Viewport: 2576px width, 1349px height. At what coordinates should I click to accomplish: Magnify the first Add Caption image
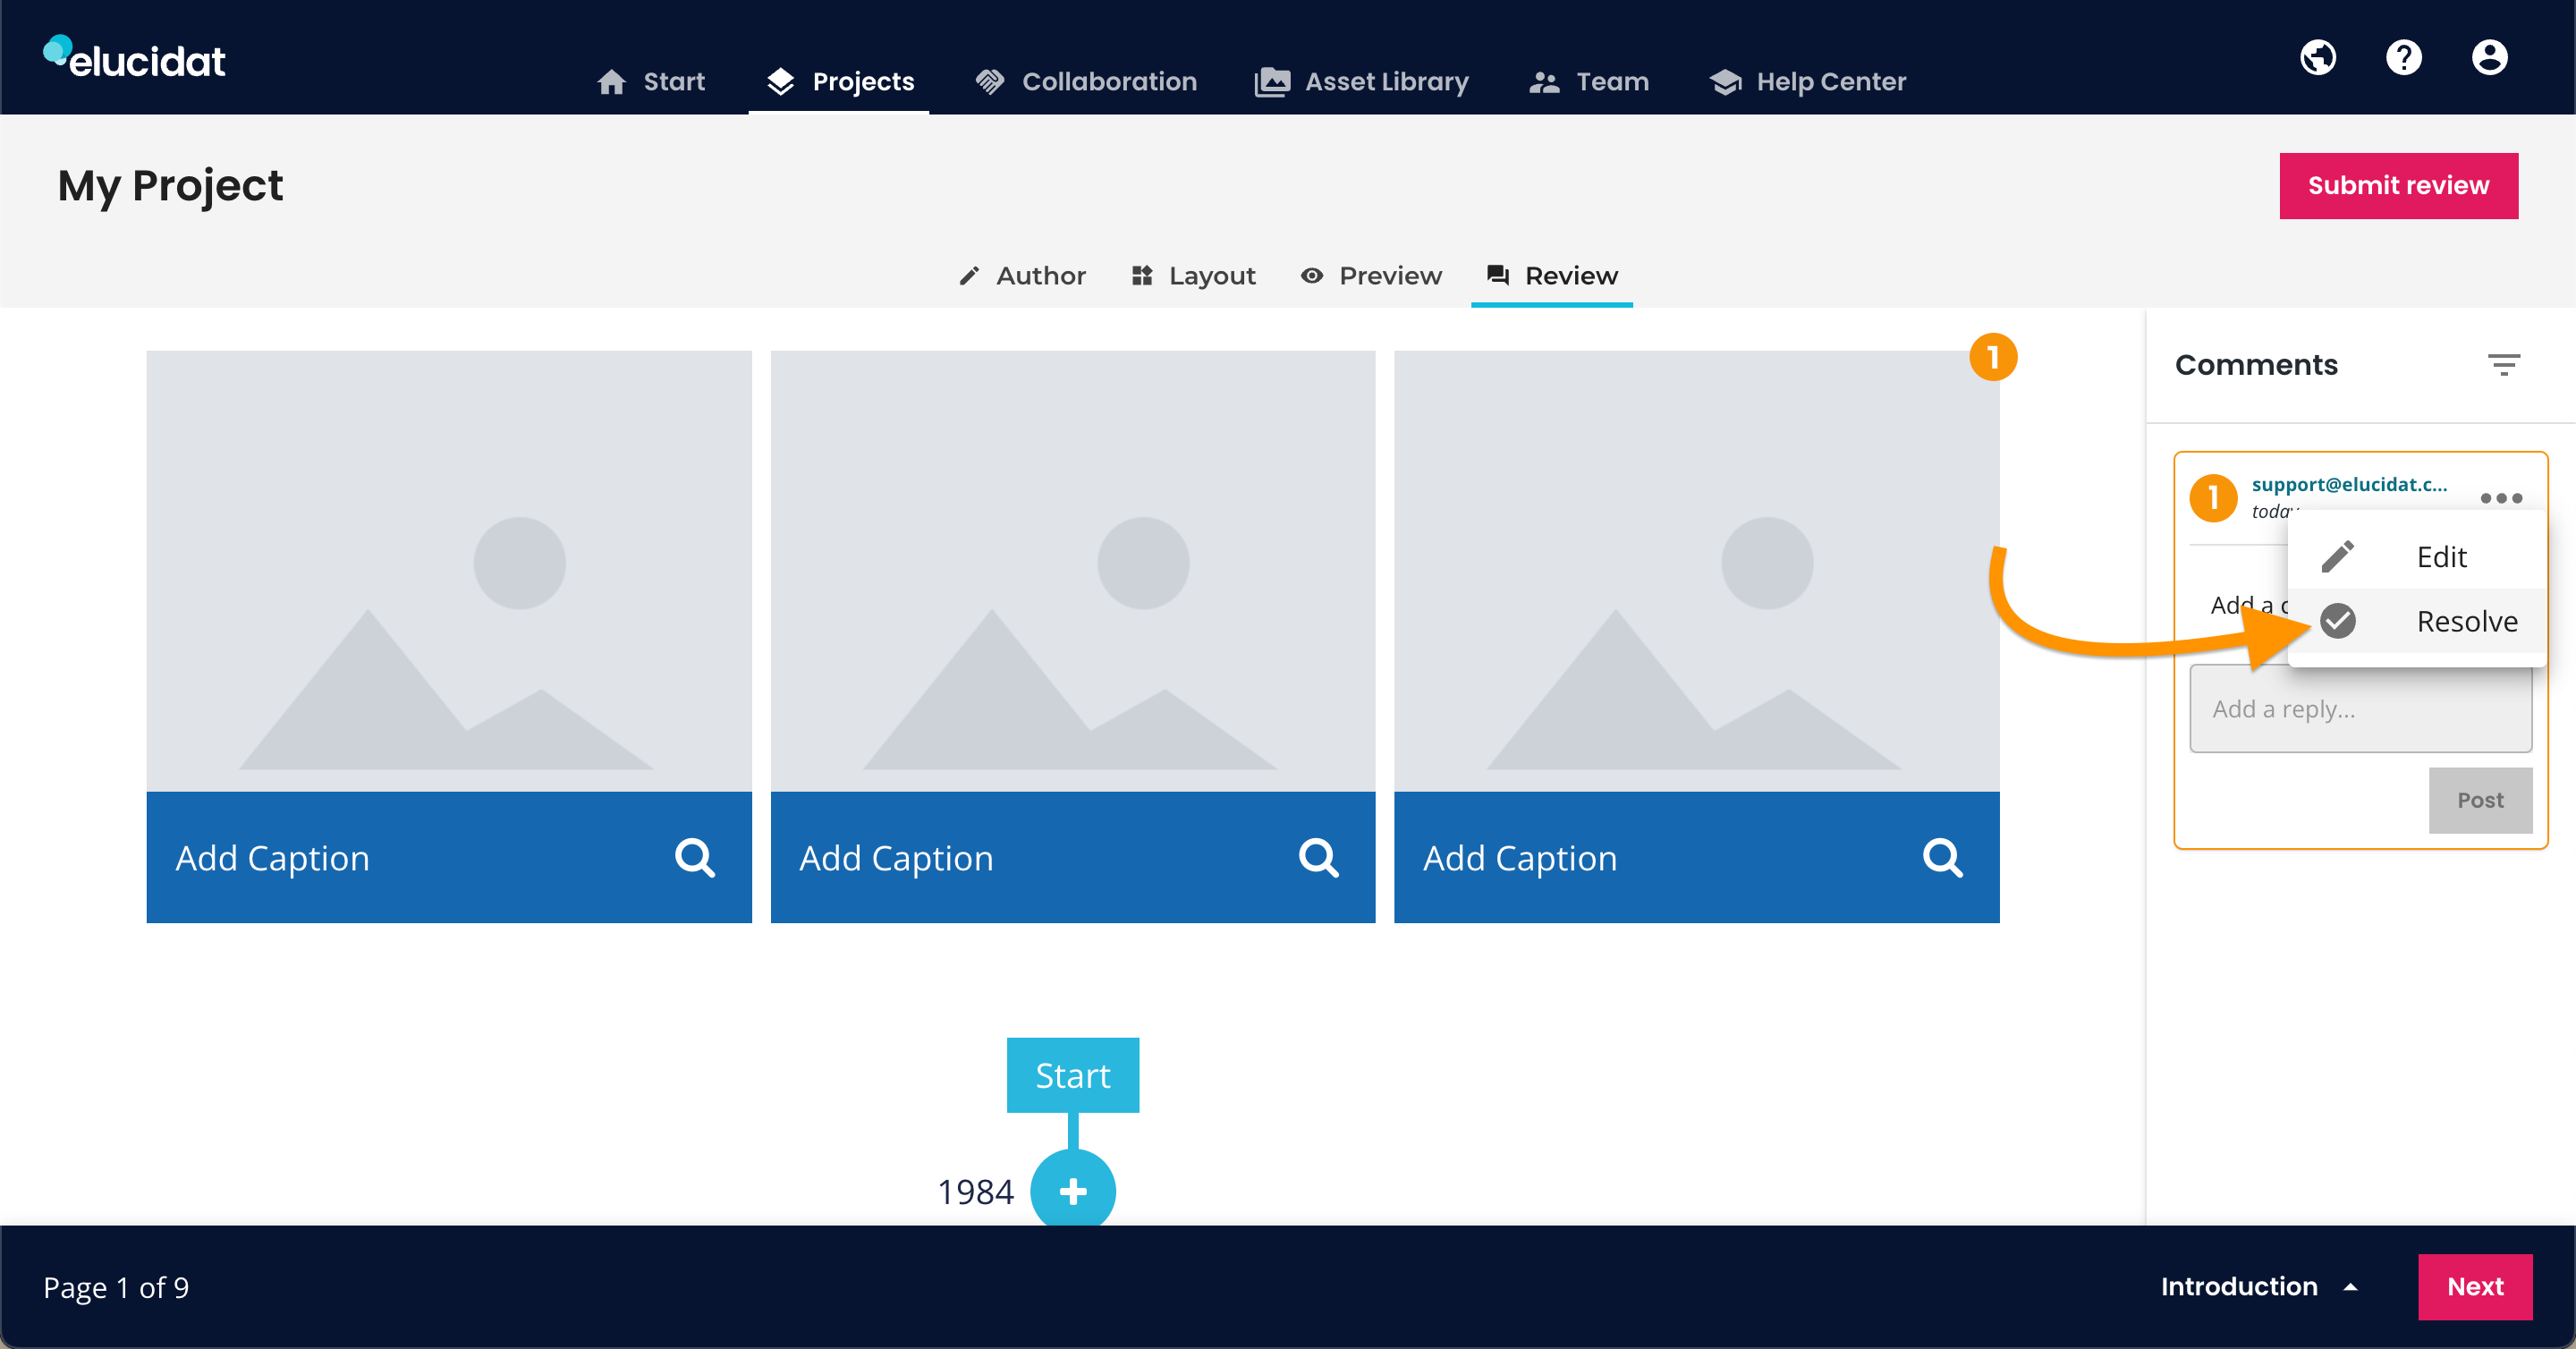(x=695, y=858)
